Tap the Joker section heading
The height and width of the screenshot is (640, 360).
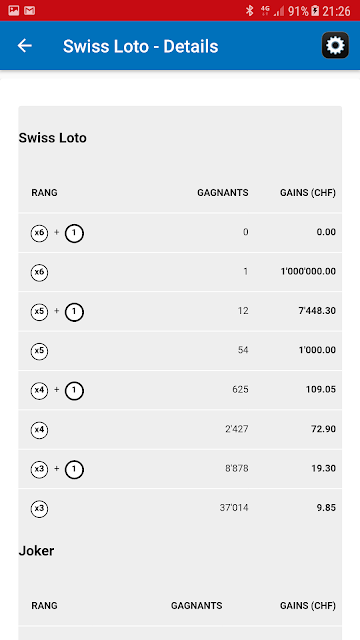(x=36, y=551)
